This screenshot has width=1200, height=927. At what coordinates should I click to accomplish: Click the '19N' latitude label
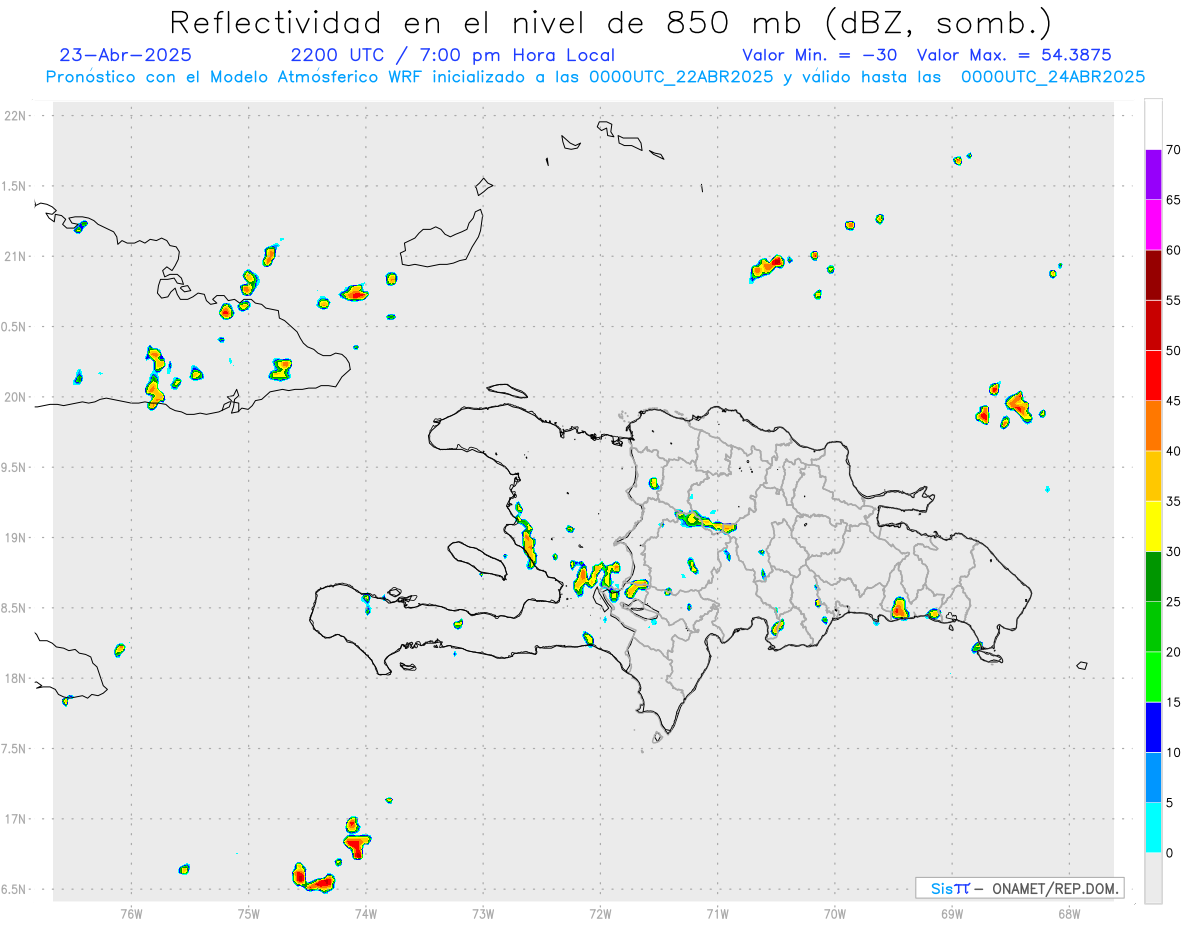coord(15,538)
